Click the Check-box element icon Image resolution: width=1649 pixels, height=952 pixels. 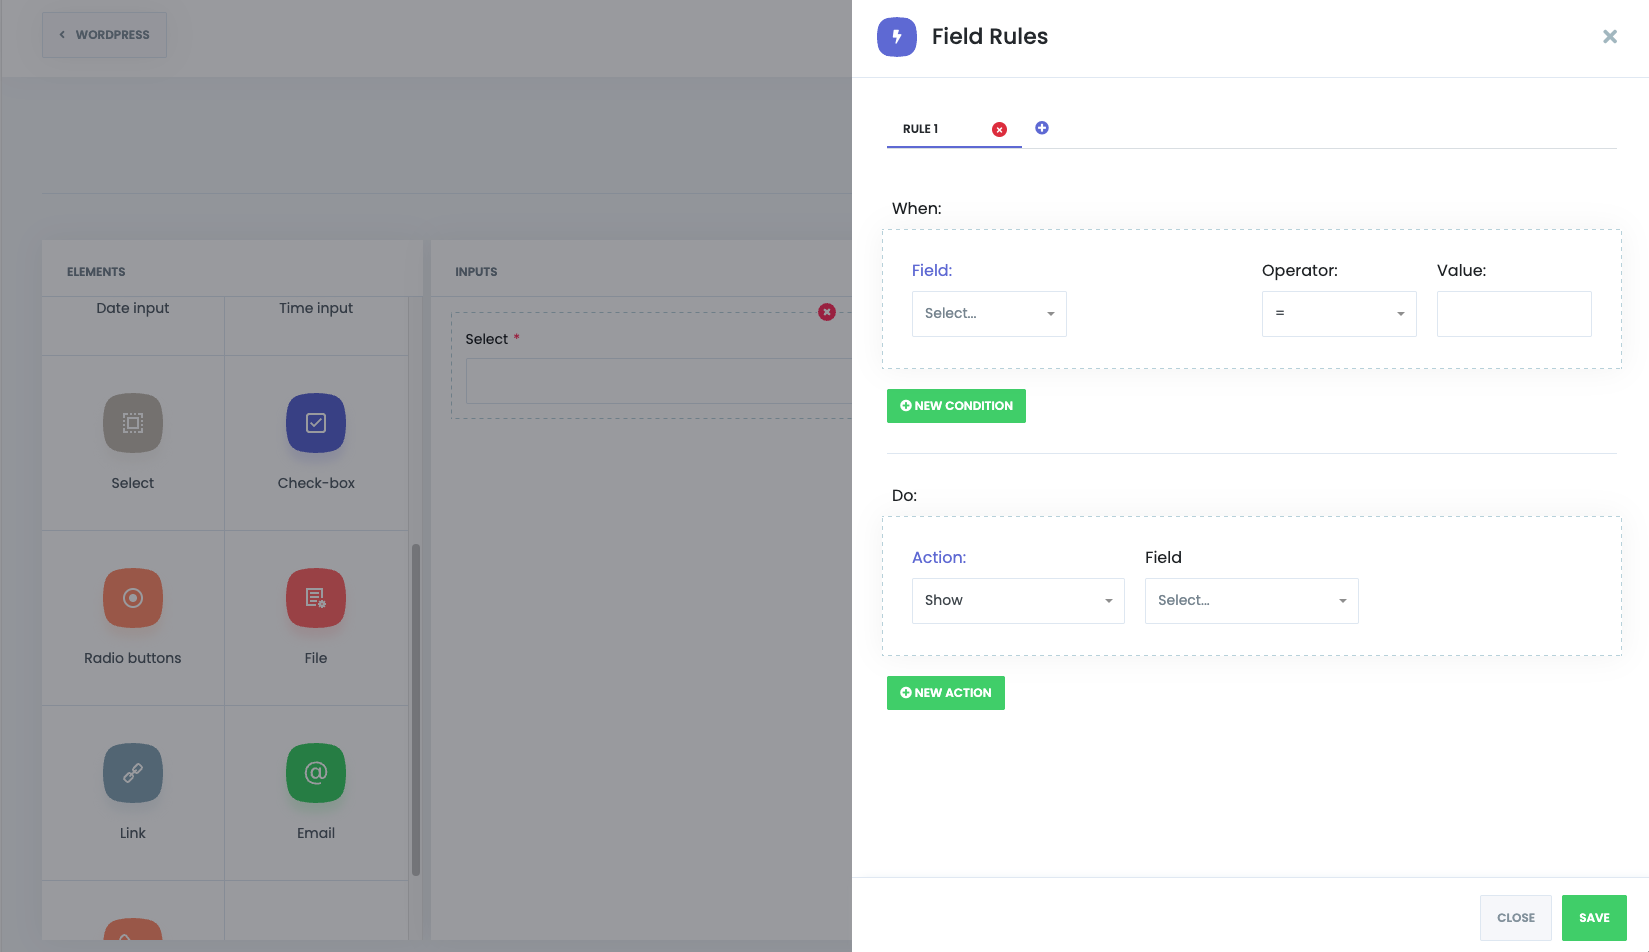pyautogui.click(x=316, y=423)
